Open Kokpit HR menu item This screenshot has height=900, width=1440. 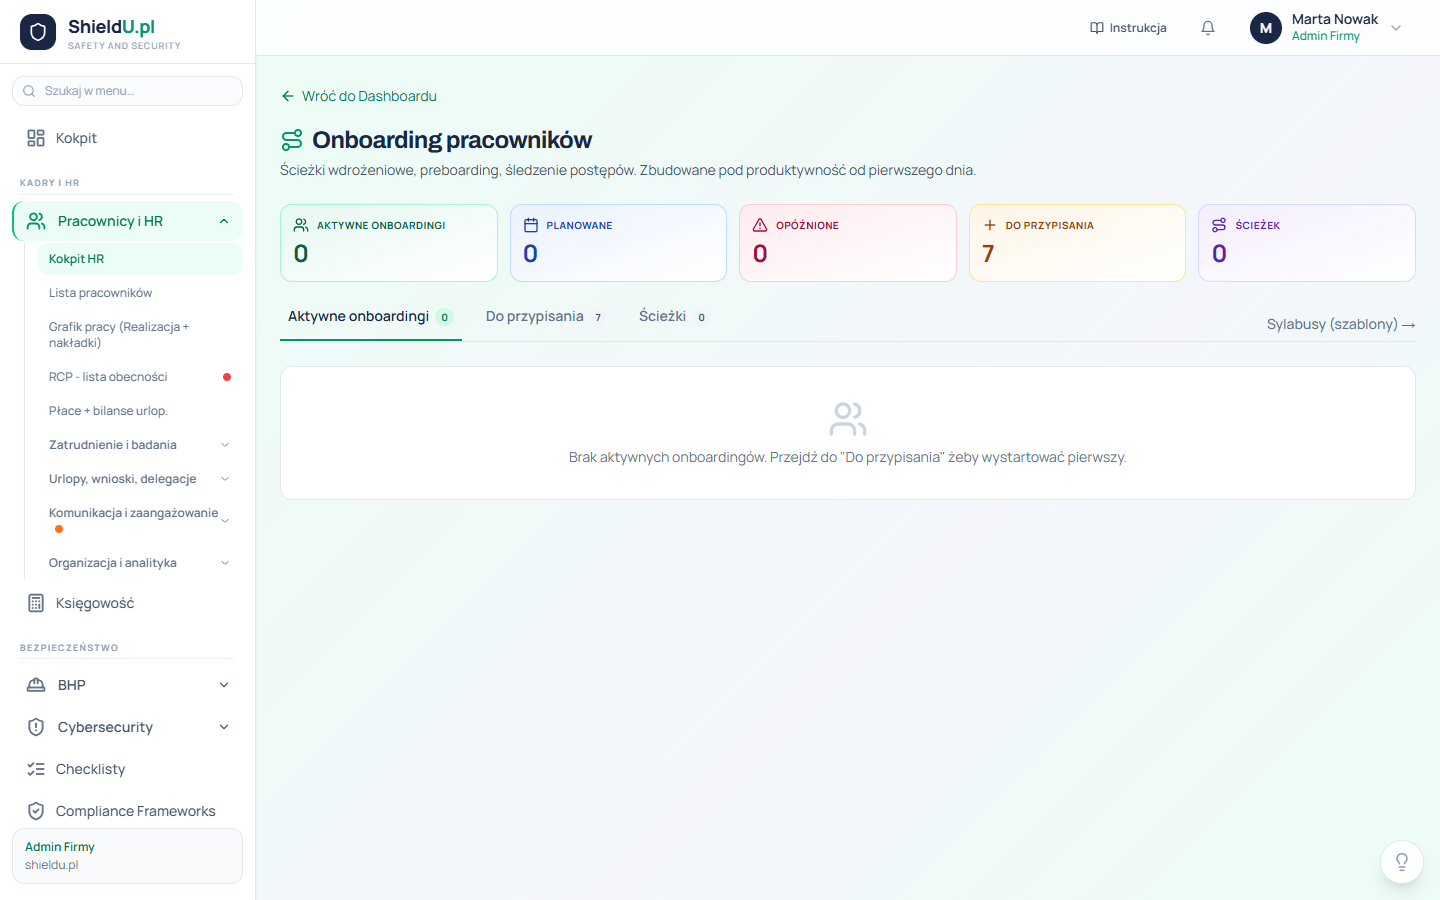[x=140, y=259]
